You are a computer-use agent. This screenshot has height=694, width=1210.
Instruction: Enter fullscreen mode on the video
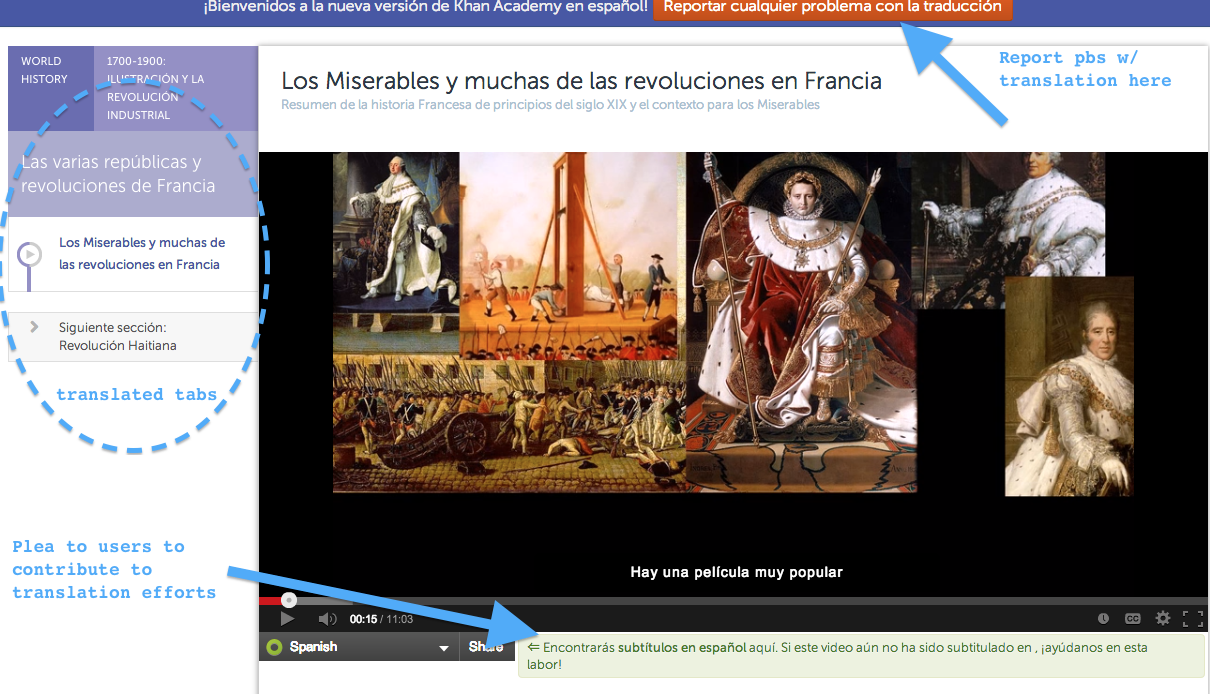tap(1192, 619)
